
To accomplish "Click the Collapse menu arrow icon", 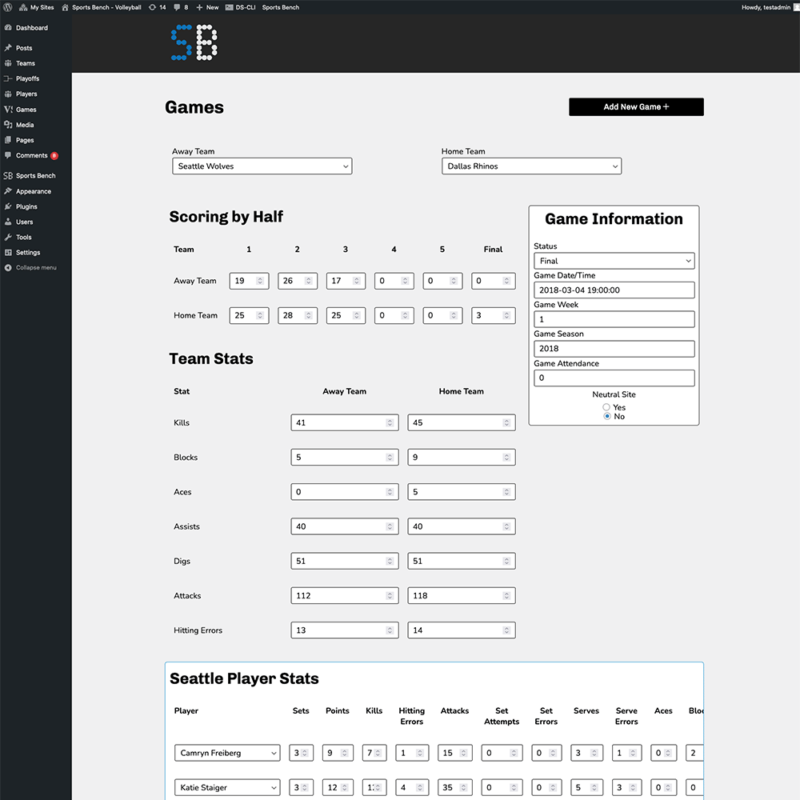I will [8, 268].
